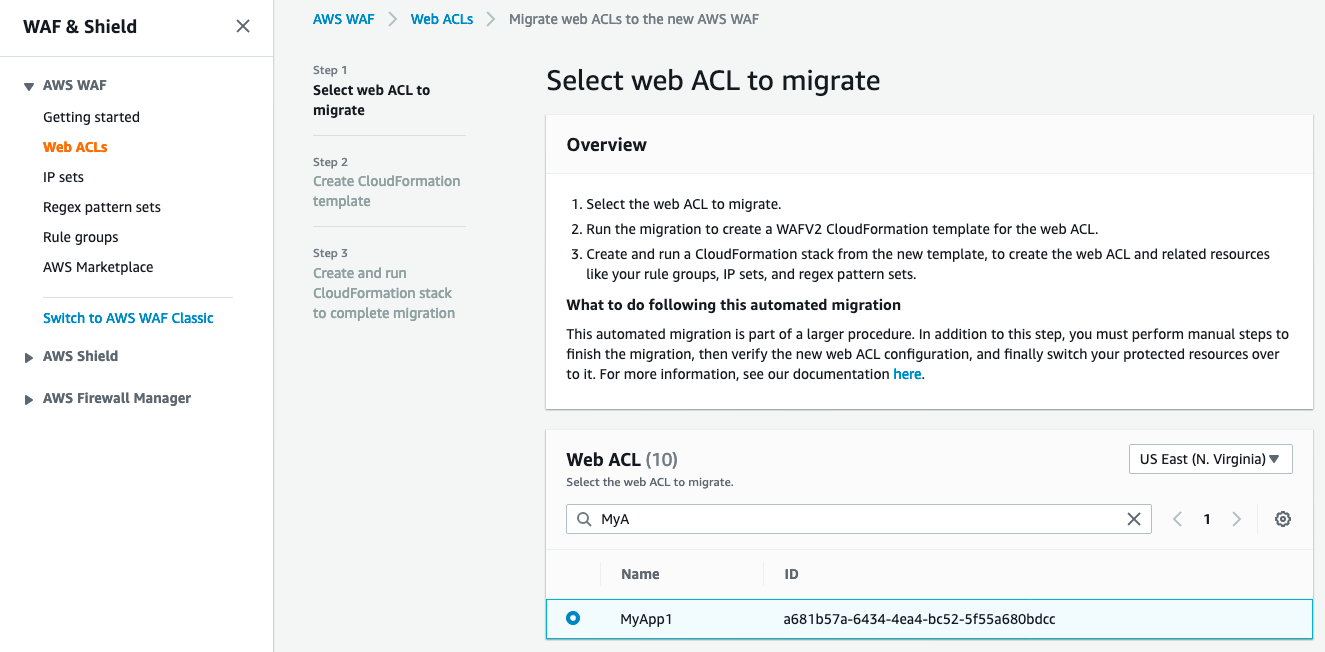This screenshot has width=1325, height=652.
Task: Expand the AWS Firewall Manager section
Action: pos(28,398)
